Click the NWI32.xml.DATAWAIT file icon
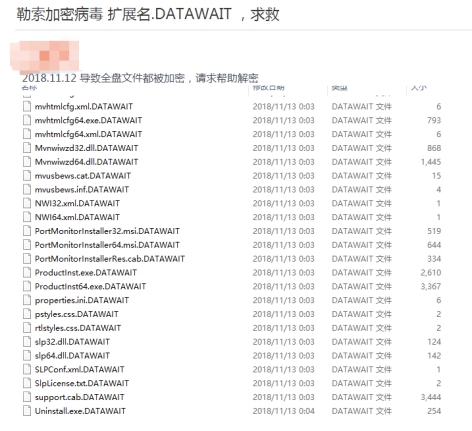Image resolution: width=472 pixels, height=431 pixels. point(27,203)
